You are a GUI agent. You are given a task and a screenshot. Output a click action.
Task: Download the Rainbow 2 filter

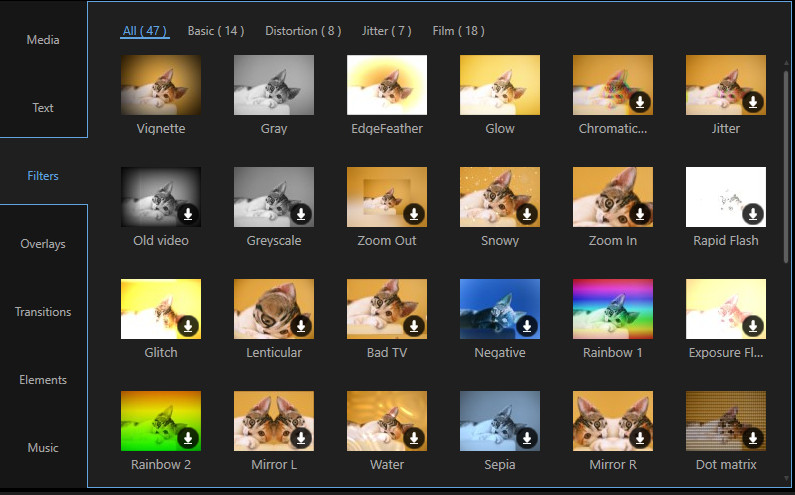point(188,438)
